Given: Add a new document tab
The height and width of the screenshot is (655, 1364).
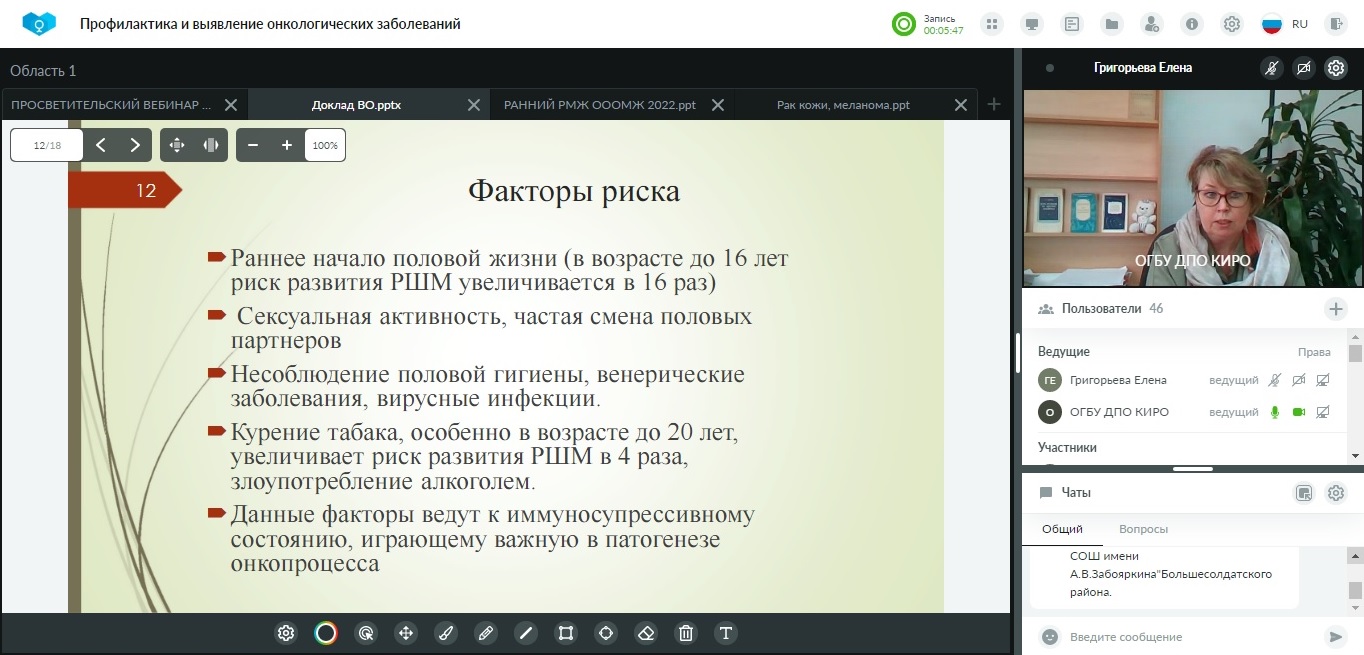Looking at the screenshot, I should (x=994, y=105).
